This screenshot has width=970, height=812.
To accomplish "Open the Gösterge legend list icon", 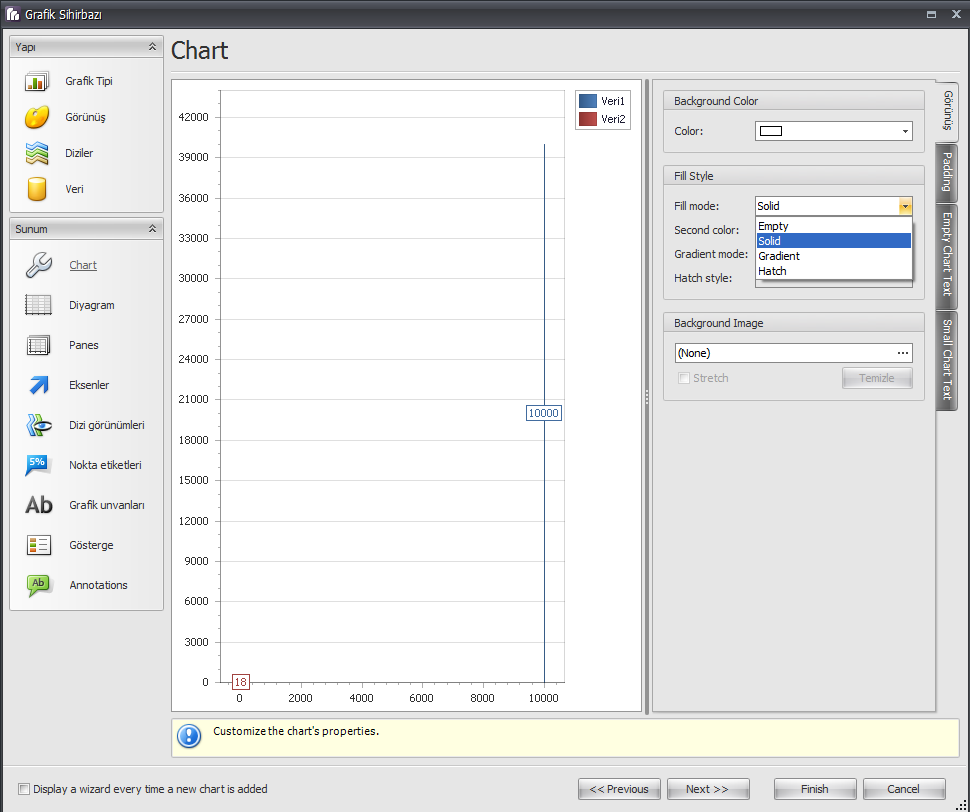I will click(x=38, y=545).
